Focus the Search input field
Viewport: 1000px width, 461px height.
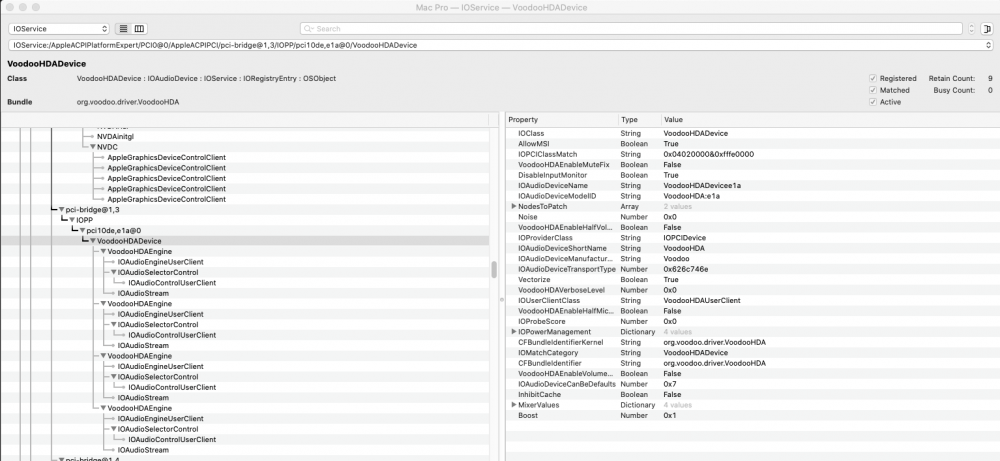click(631, 29)
